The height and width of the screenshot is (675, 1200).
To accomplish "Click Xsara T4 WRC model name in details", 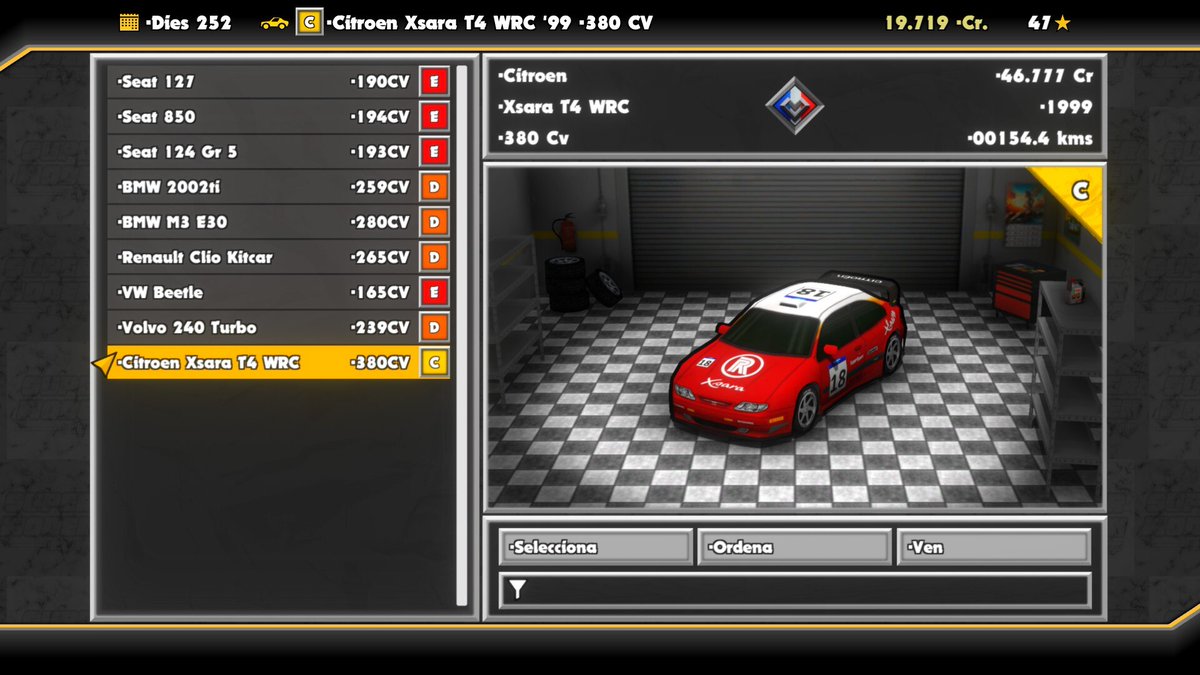I will point(563,107).
